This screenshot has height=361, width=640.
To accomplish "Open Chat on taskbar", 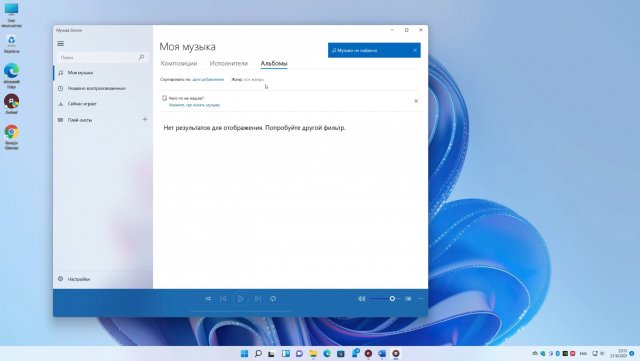I will coord(299,354).
